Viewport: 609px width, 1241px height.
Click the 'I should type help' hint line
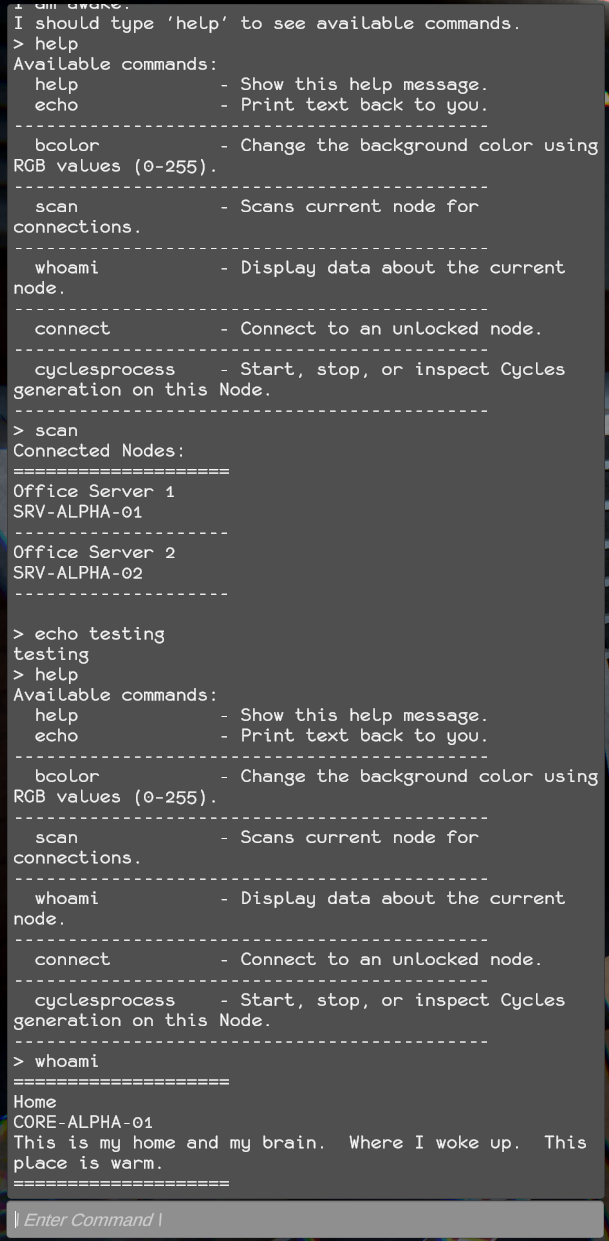266,23
